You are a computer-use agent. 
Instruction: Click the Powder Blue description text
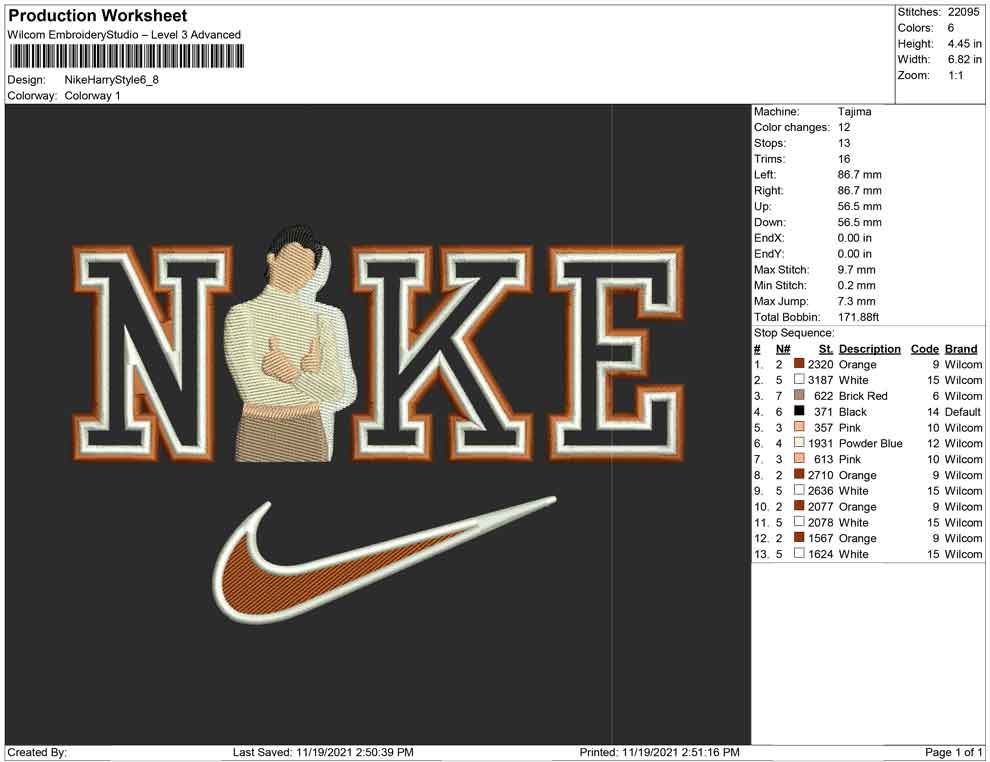tap(870, 443)
